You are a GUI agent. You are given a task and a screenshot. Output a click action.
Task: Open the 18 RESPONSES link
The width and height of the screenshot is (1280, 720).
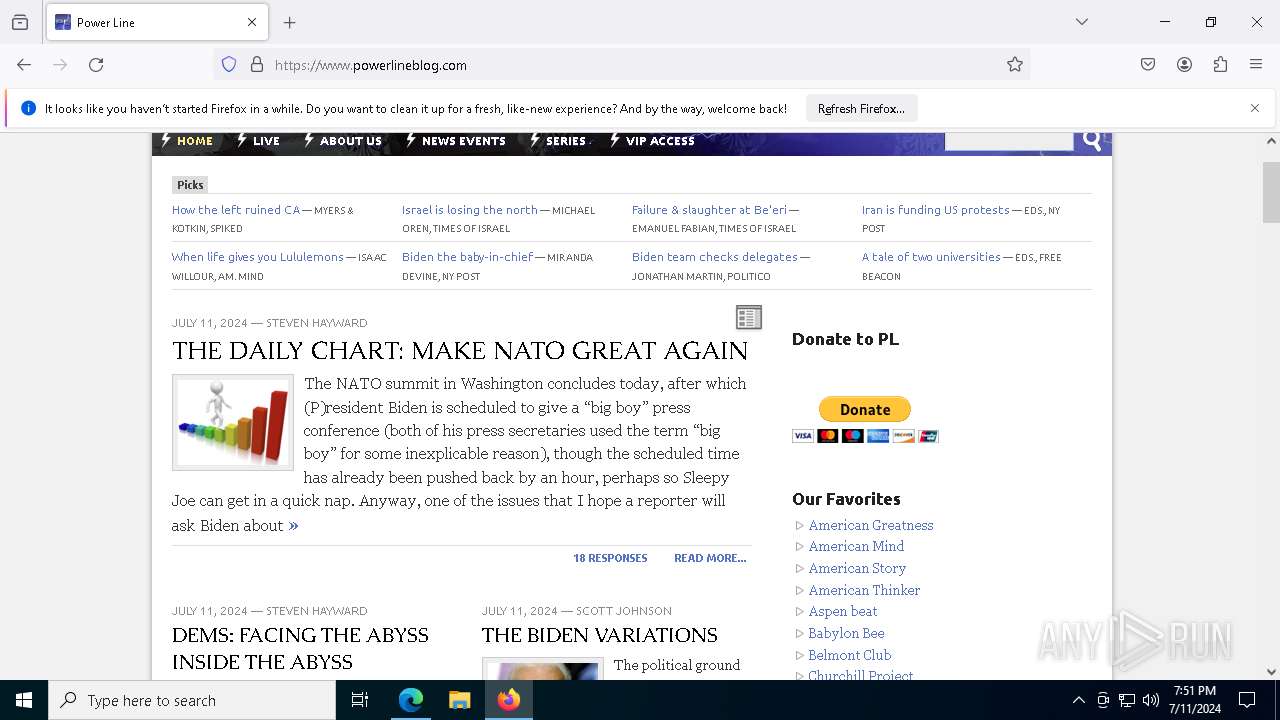coord(610,558)
